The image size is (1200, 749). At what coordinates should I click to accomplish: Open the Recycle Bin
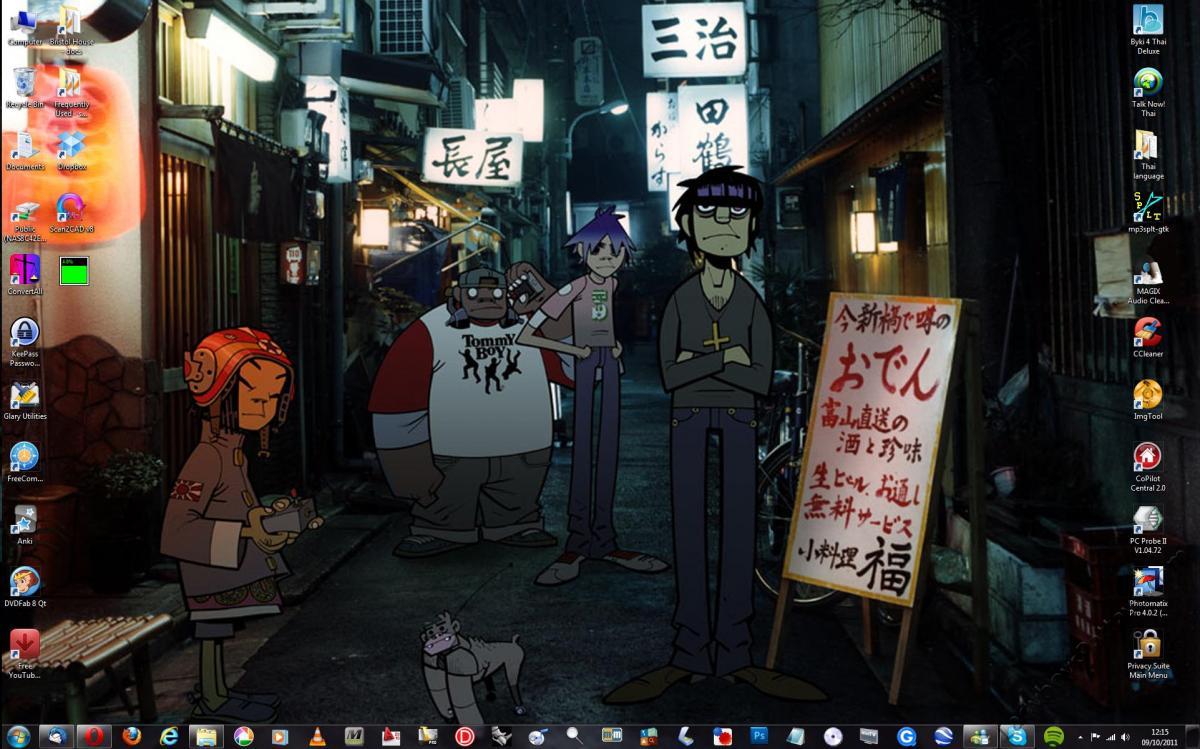coord(24,88)
